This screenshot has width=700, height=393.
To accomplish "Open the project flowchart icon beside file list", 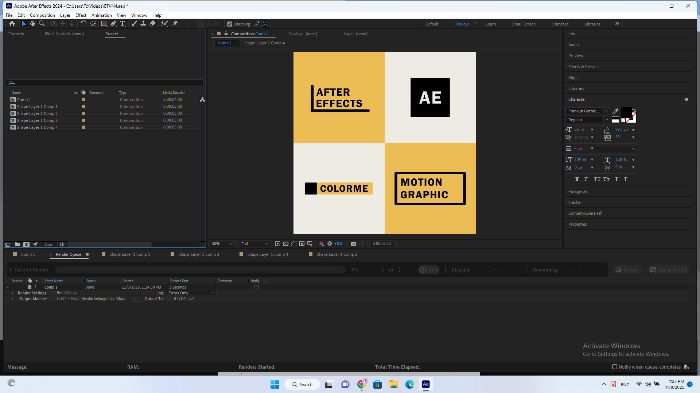I will [x=202, y=99].
